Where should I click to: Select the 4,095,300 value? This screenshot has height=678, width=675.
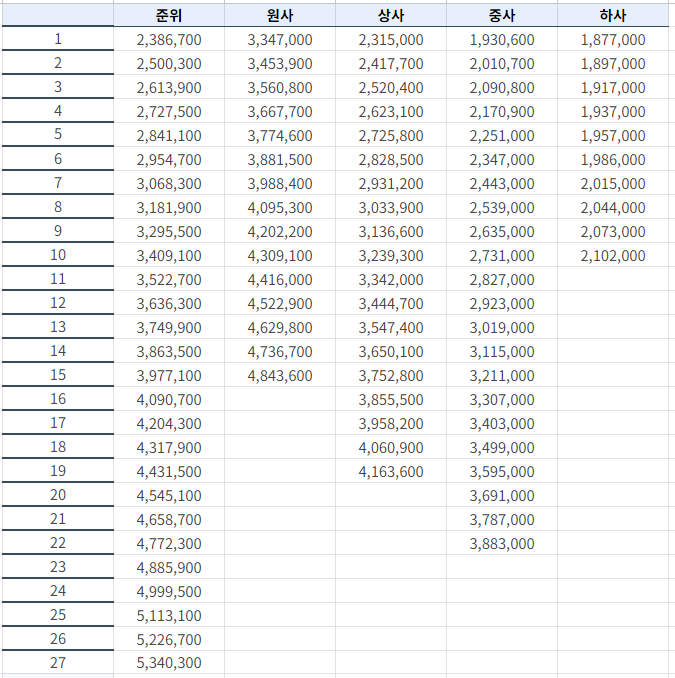[x=280, y=208]
